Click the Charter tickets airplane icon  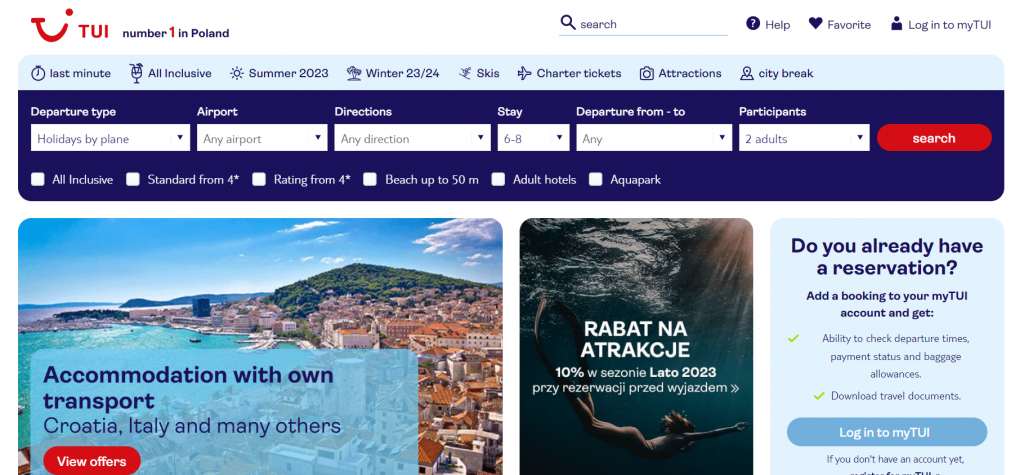(524, 73)
